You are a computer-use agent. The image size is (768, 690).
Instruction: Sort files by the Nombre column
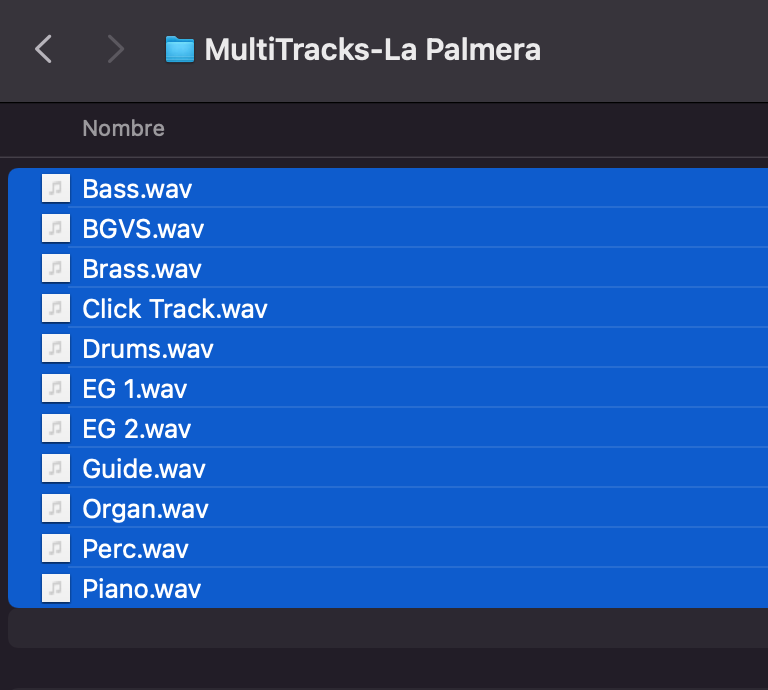(x=123, y=128)
